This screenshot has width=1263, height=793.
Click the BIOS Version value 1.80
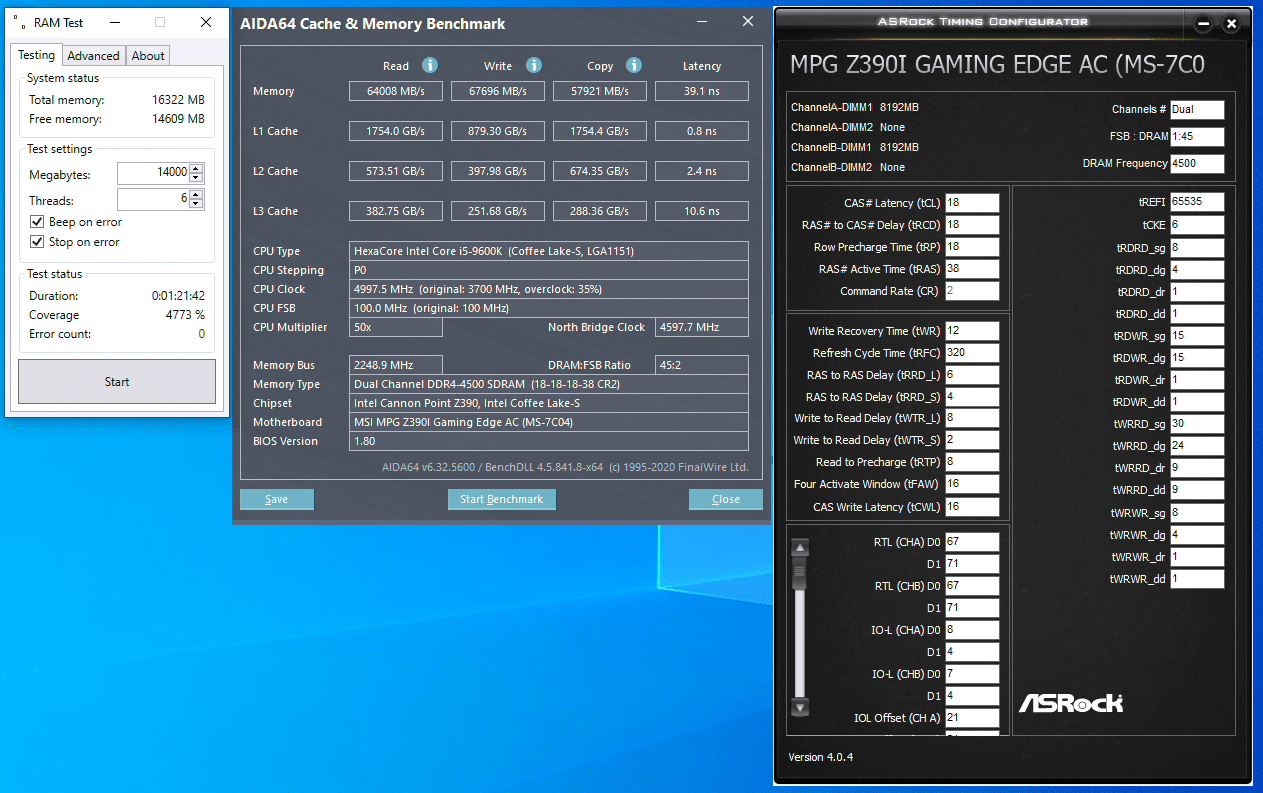(x=549, y=441)
